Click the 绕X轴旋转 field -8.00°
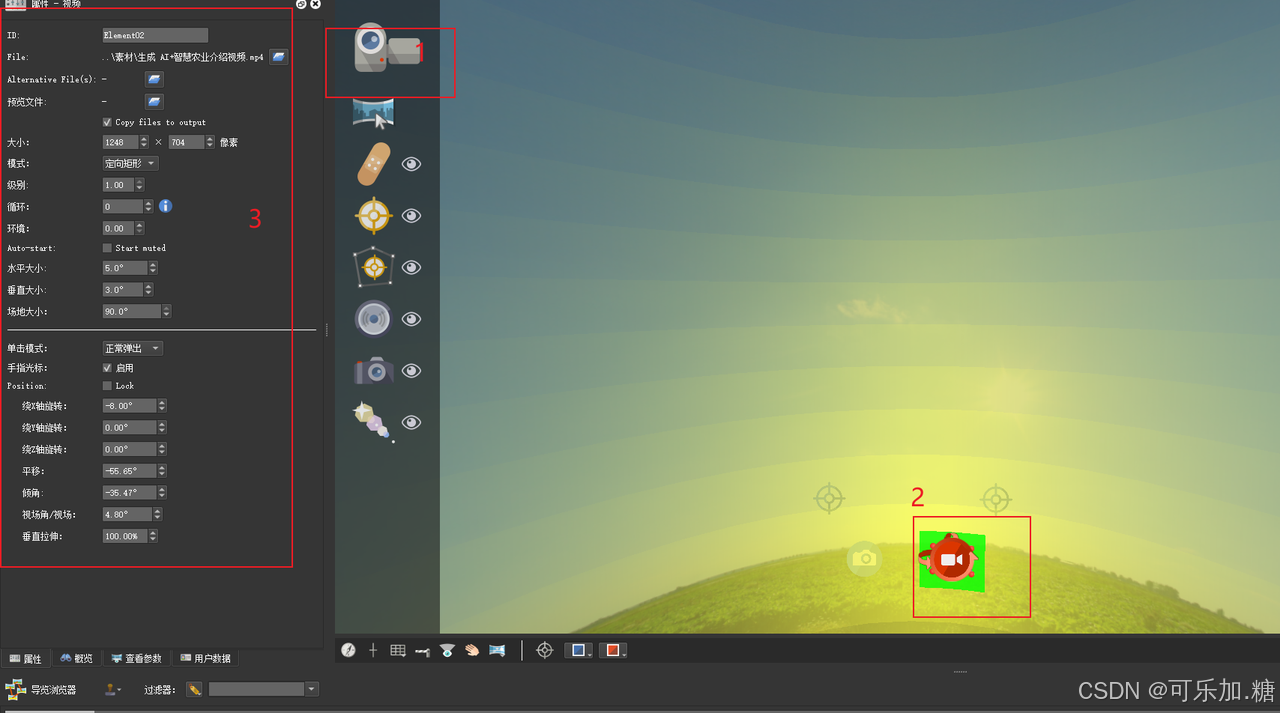Image resolution: width=1280 pixels, height=713 pixels. pos(129,406)
